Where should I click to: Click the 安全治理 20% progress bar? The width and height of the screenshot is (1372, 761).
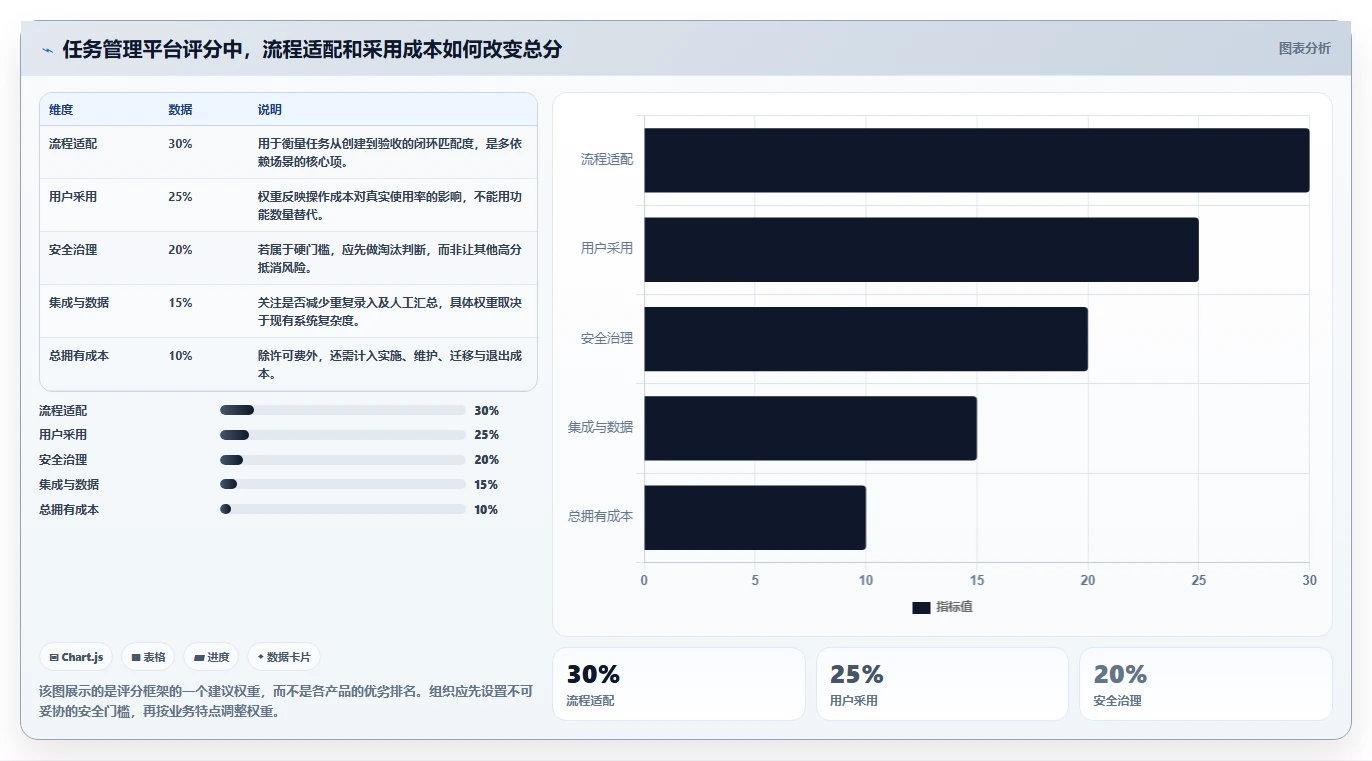[x=343, y=460]
